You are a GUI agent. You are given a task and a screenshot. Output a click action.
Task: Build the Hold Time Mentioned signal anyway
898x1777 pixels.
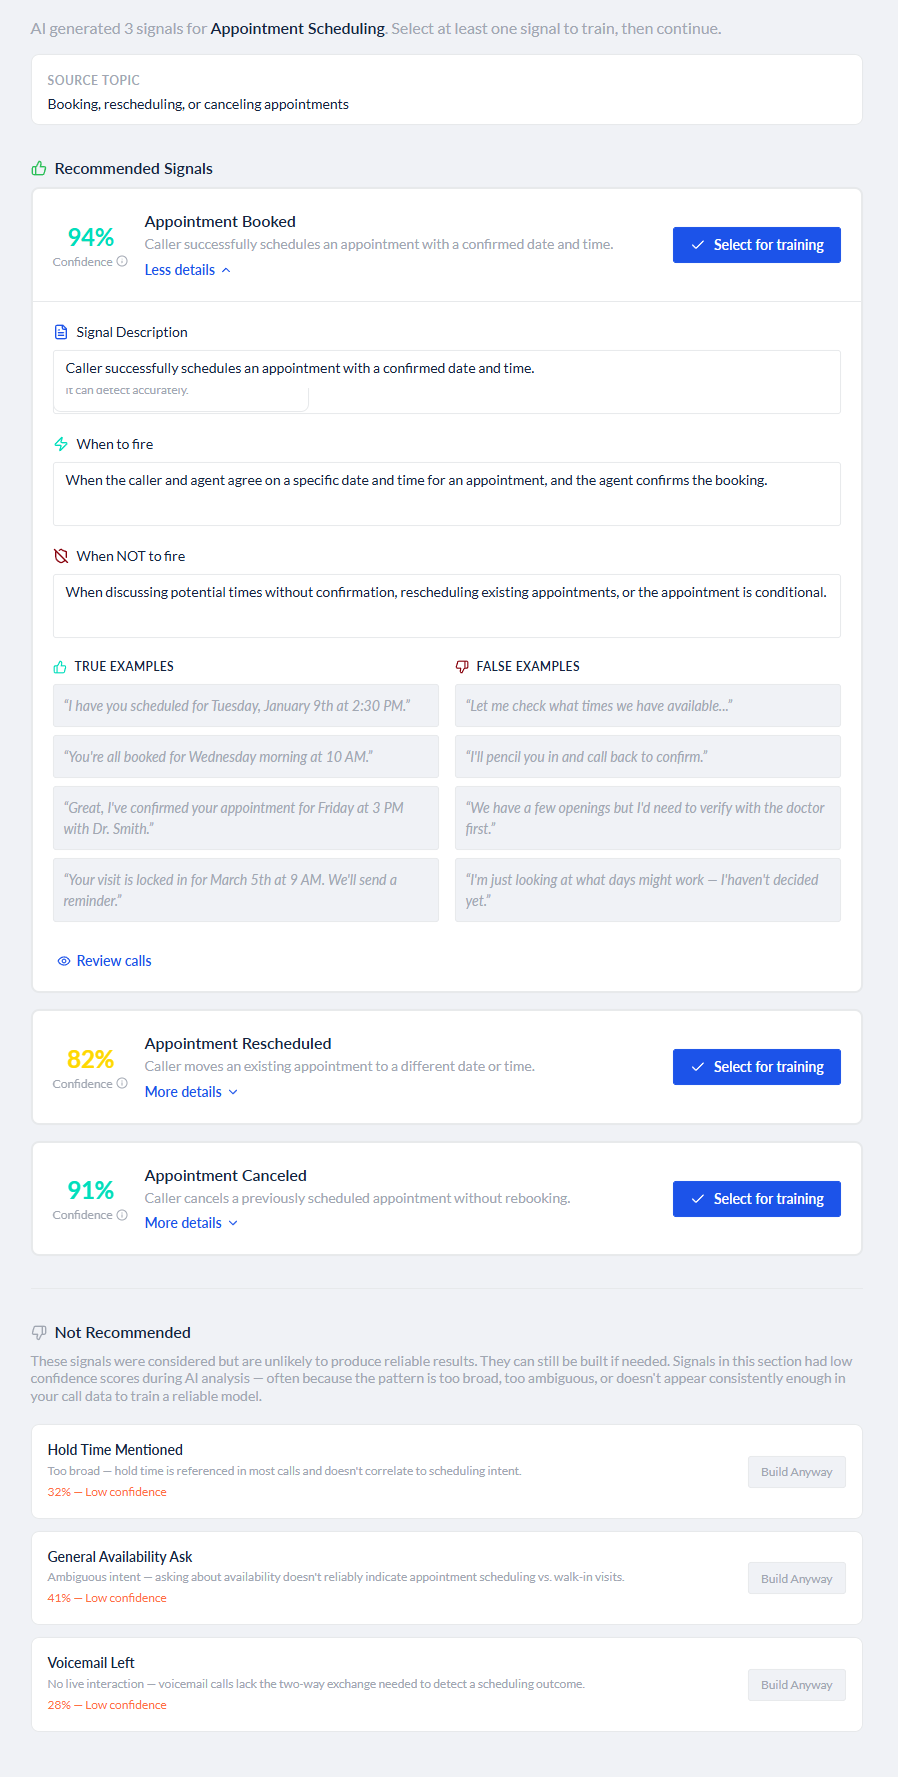[796, 1472]
